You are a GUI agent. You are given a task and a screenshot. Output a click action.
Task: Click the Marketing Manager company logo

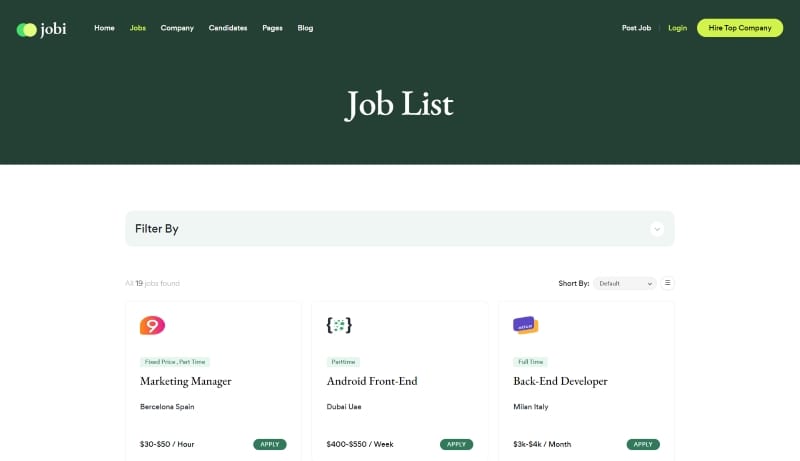coord(153,325)
